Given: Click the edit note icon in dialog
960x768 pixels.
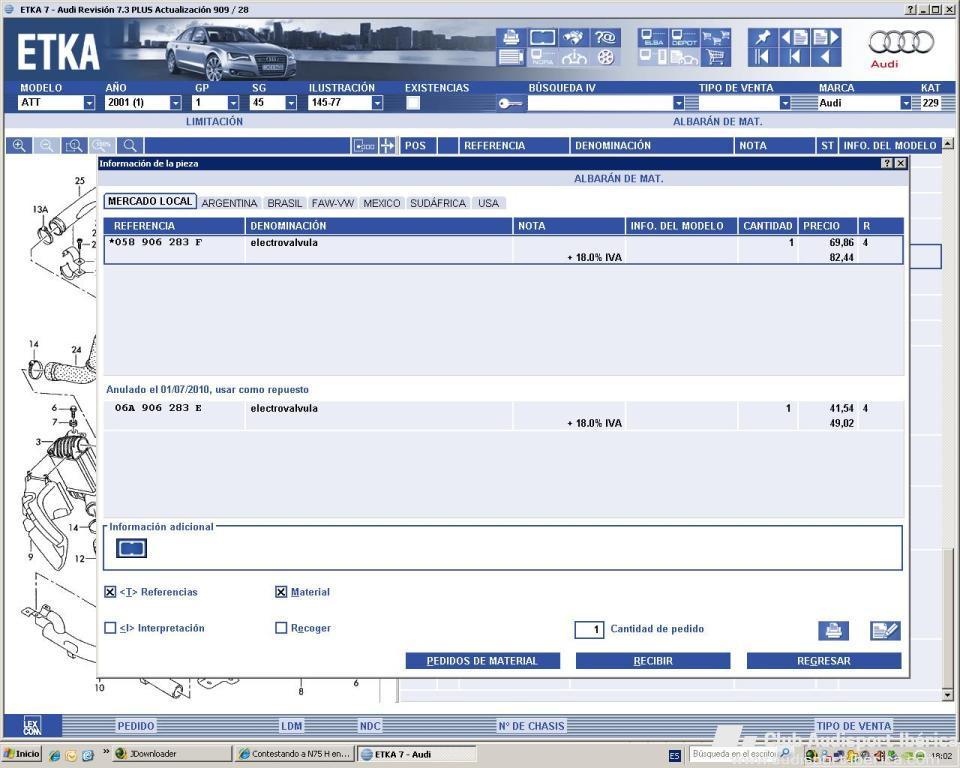Looking at the screenshot, I should coord(885,630).
